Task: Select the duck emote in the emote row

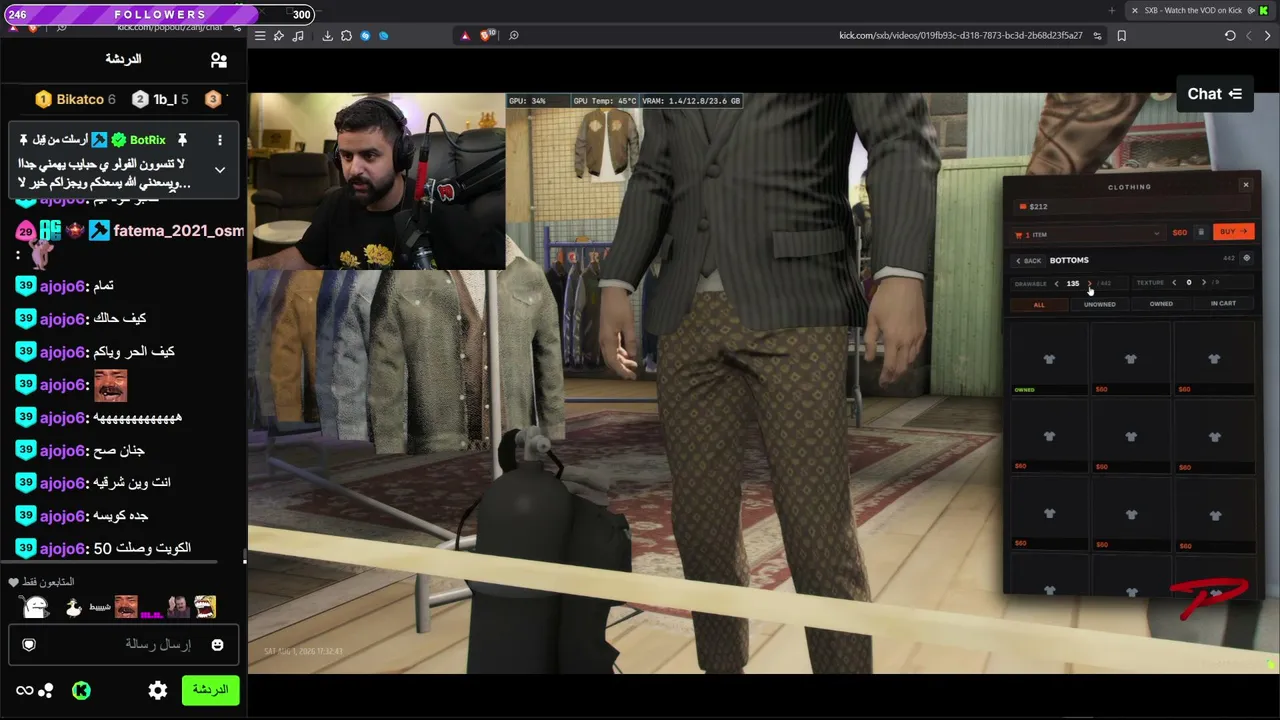Action: click(72, 607)
